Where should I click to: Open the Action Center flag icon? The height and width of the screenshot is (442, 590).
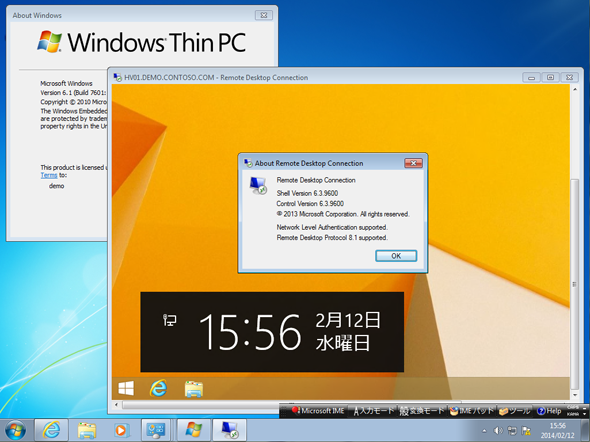[526, 430]
